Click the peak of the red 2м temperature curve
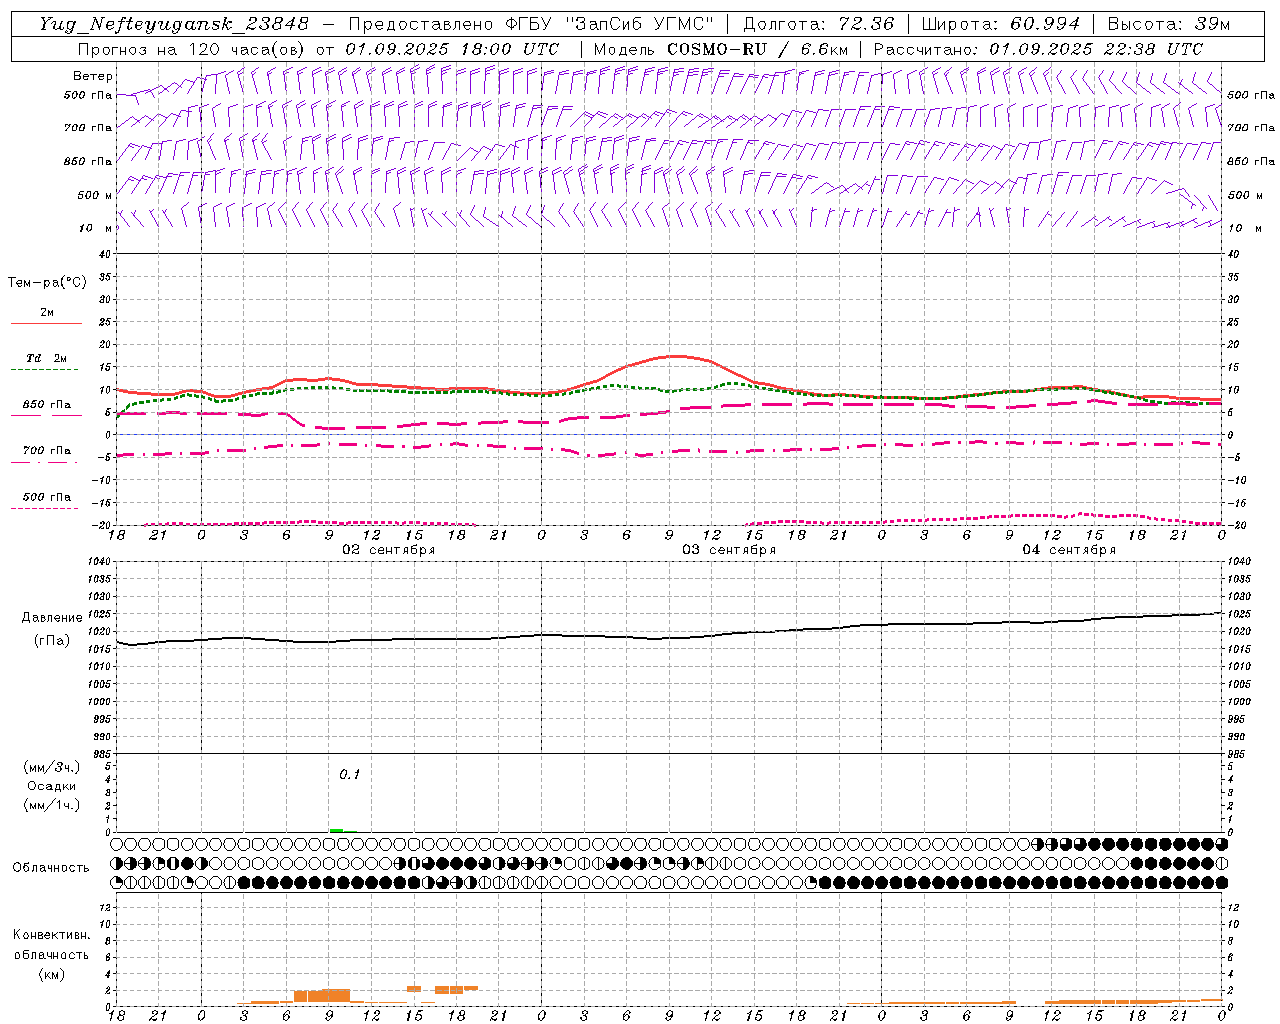Screen dimensions: 1280x1024 click(677, 356)
